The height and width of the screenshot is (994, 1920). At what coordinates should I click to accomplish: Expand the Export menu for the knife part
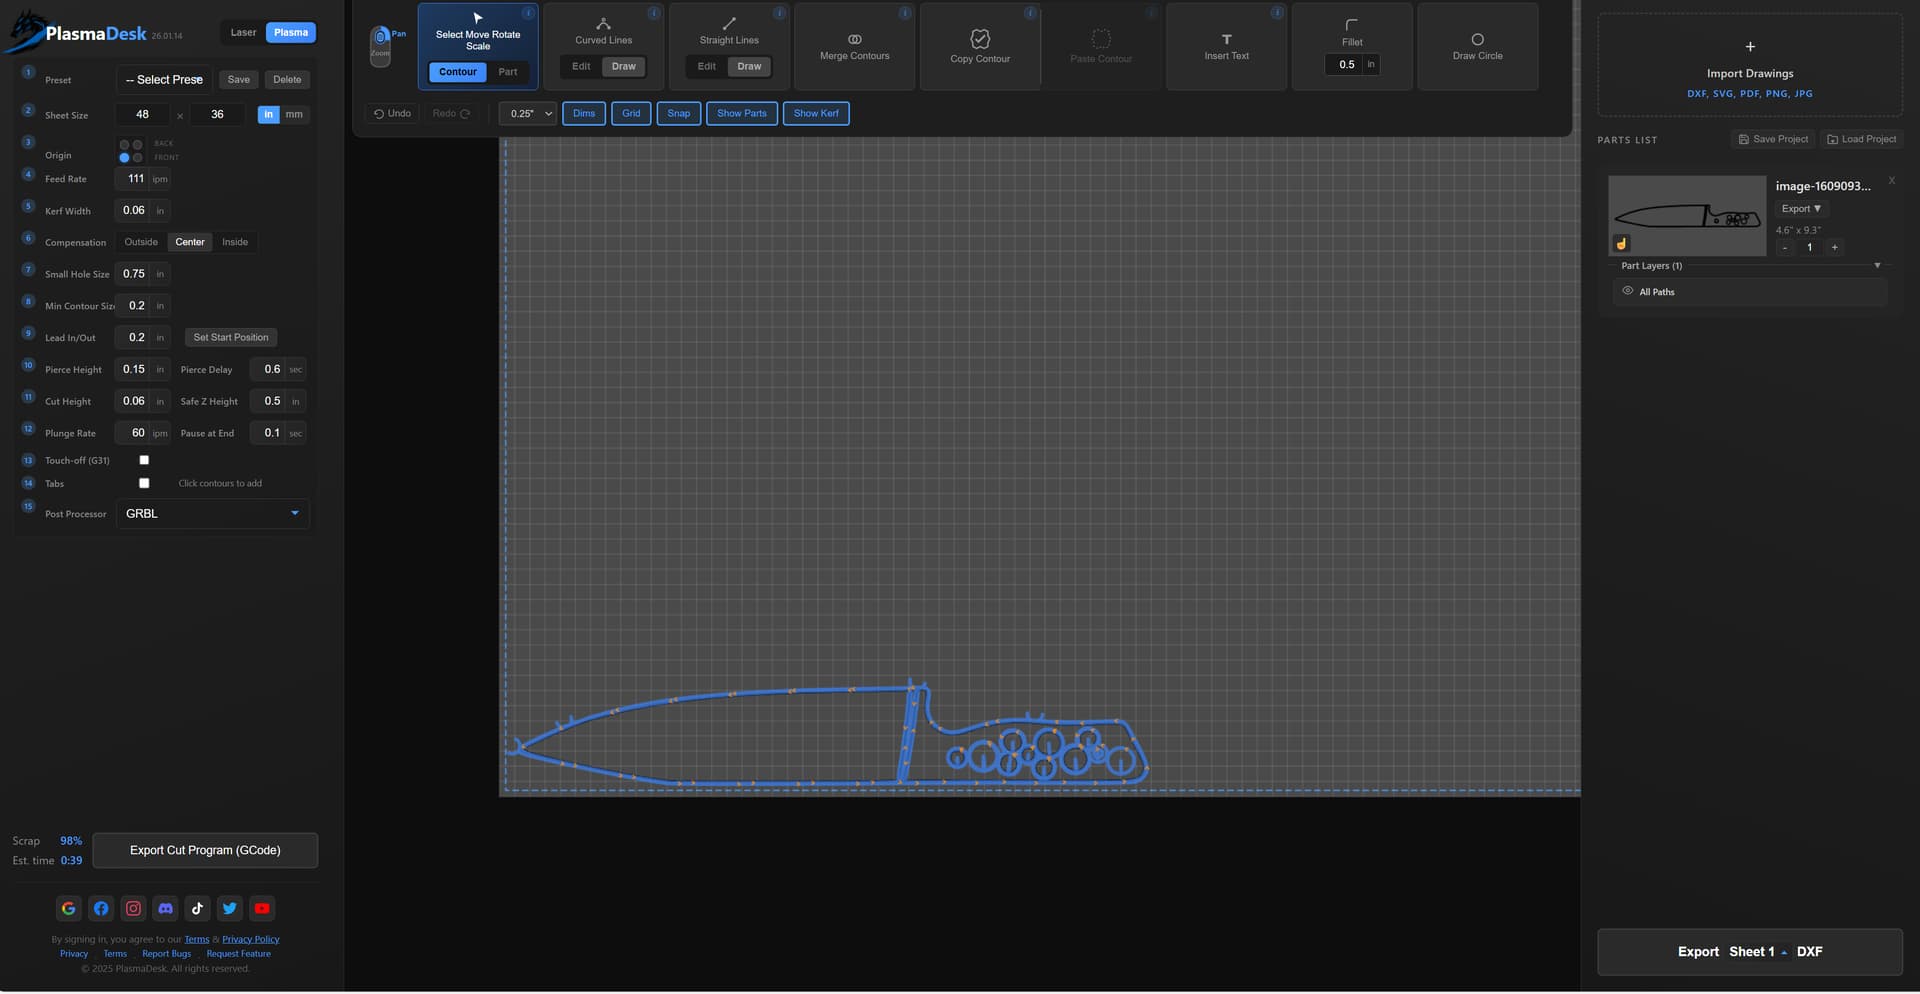1800,209
